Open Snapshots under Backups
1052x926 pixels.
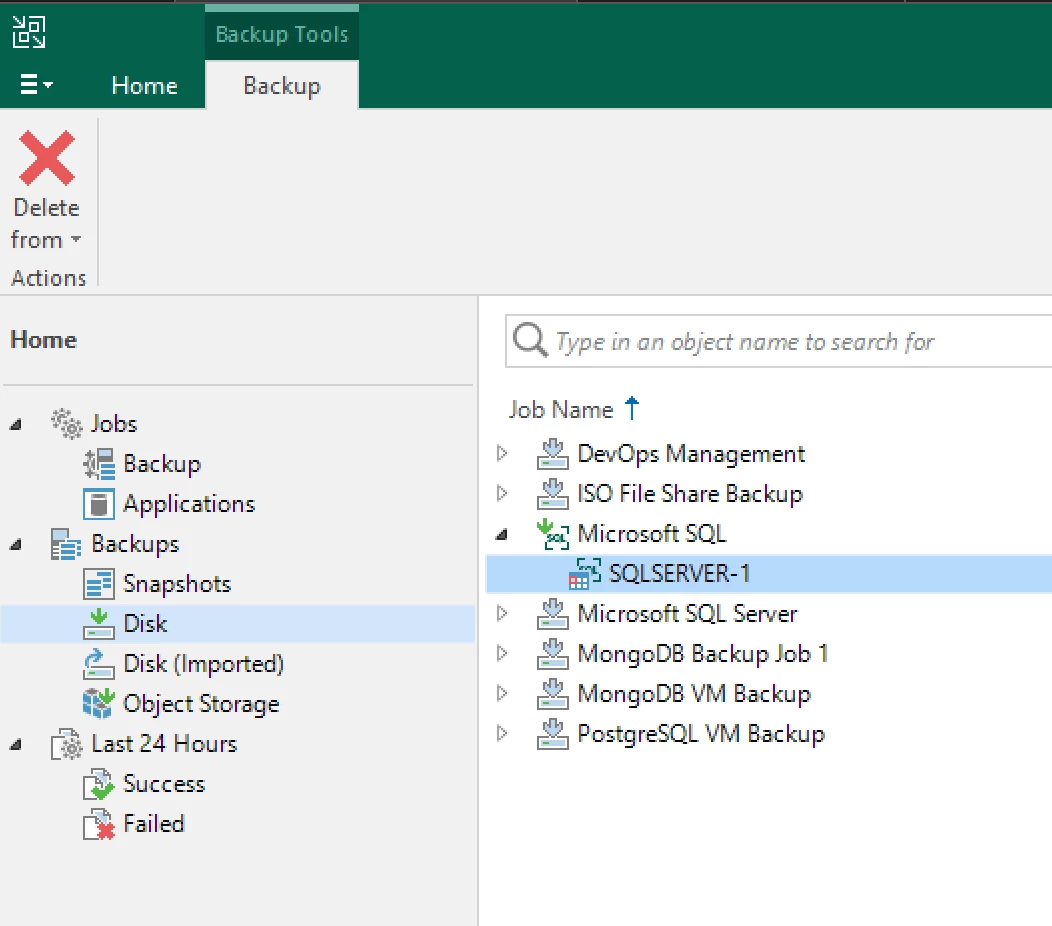tap(177, 584)
